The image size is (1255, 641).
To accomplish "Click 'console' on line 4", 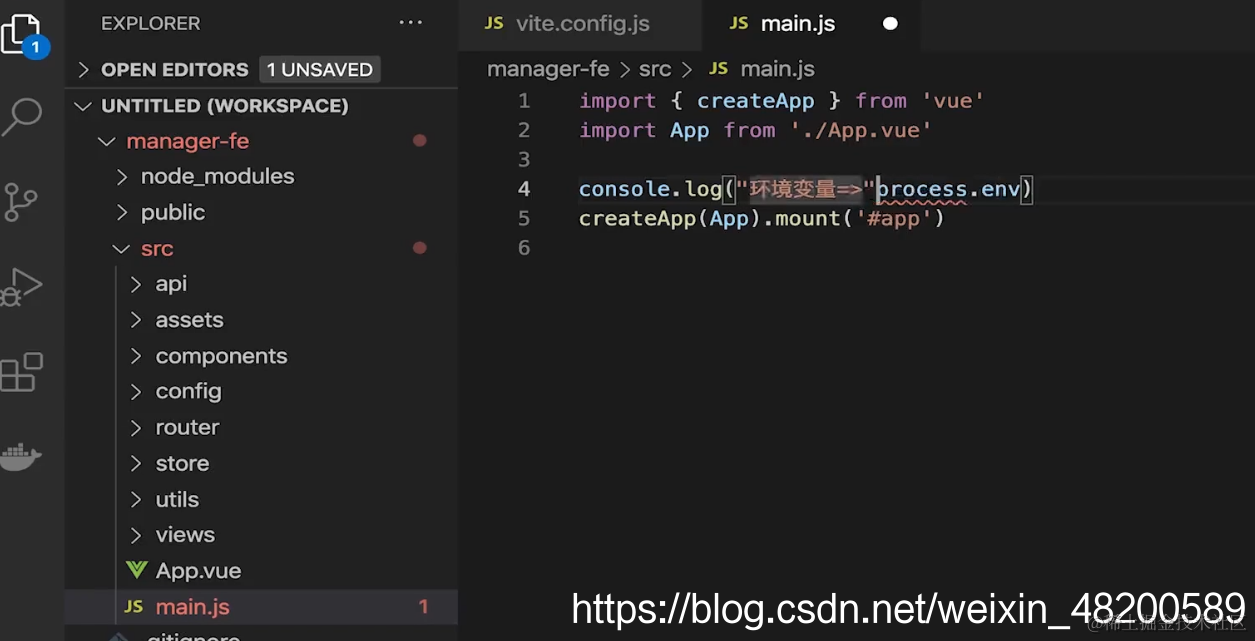I will (625, 189).
